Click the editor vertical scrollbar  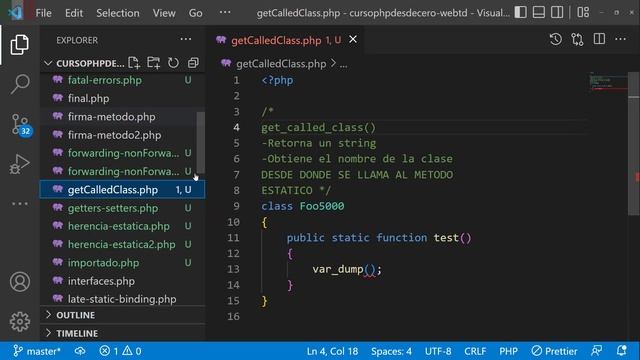tap(633, 143)
